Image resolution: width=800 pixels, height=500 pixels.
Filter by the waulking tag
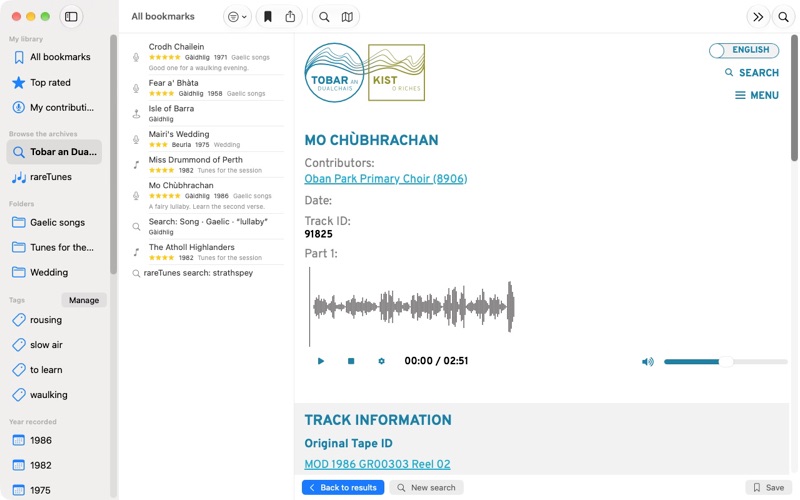click(54, 395)
